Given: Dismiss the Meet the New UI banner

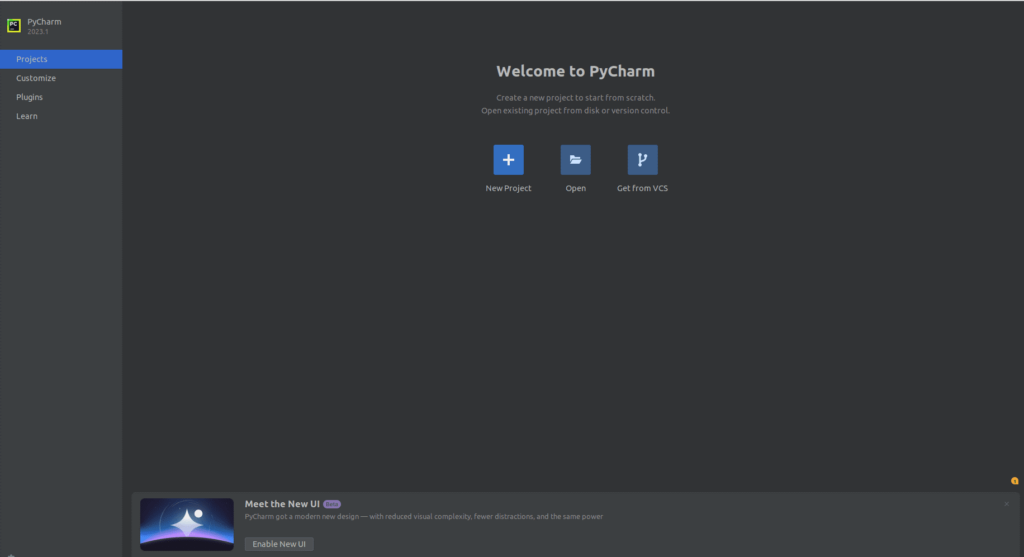Looking at the screenshot, I should [x=1006, y=504].
